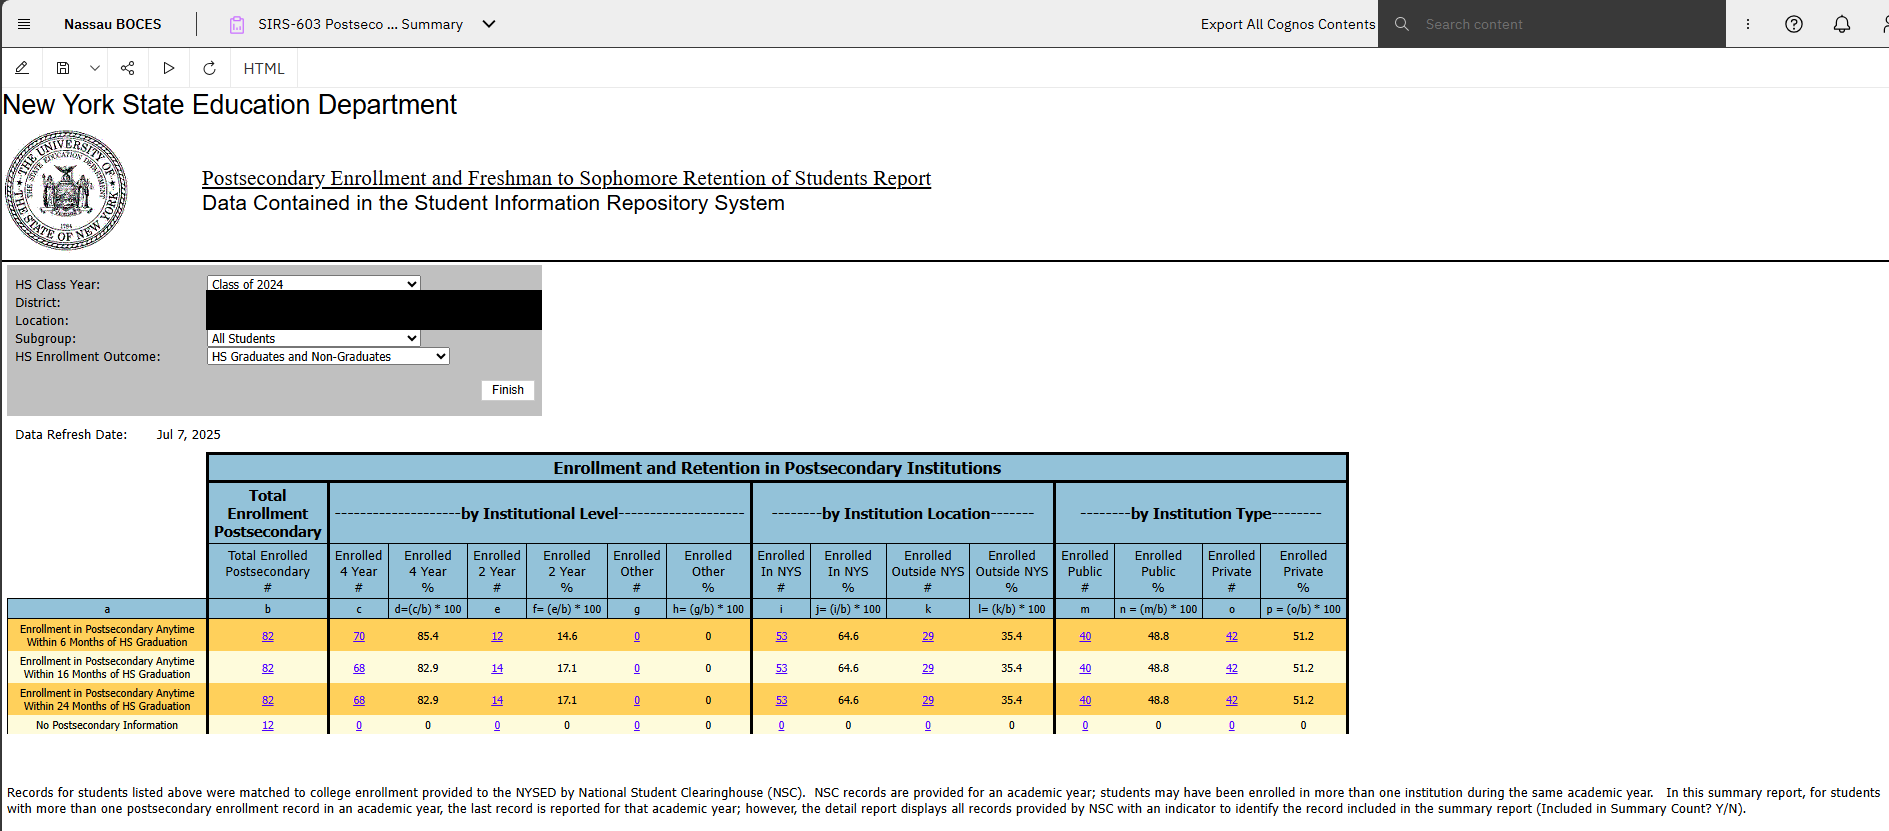Click the search magnifier icon

(1402, 24)
